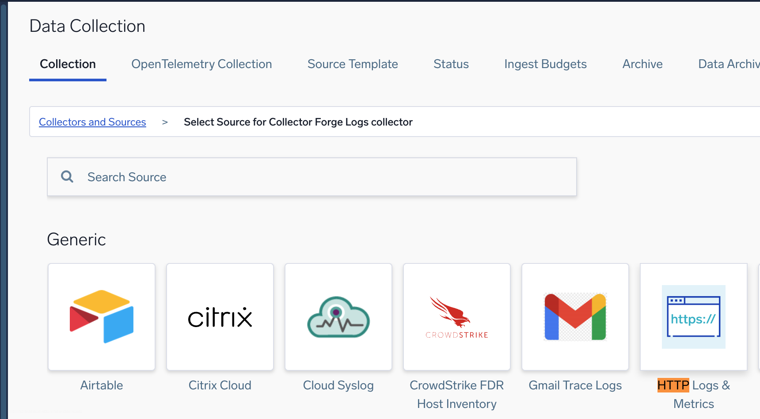Click Select Source for Collector breadcrumb text

(x=298, y=122)
